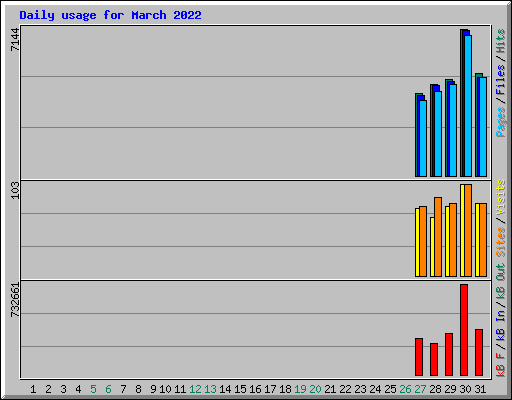Select the day 28 orange sites bar

[438, 237]
